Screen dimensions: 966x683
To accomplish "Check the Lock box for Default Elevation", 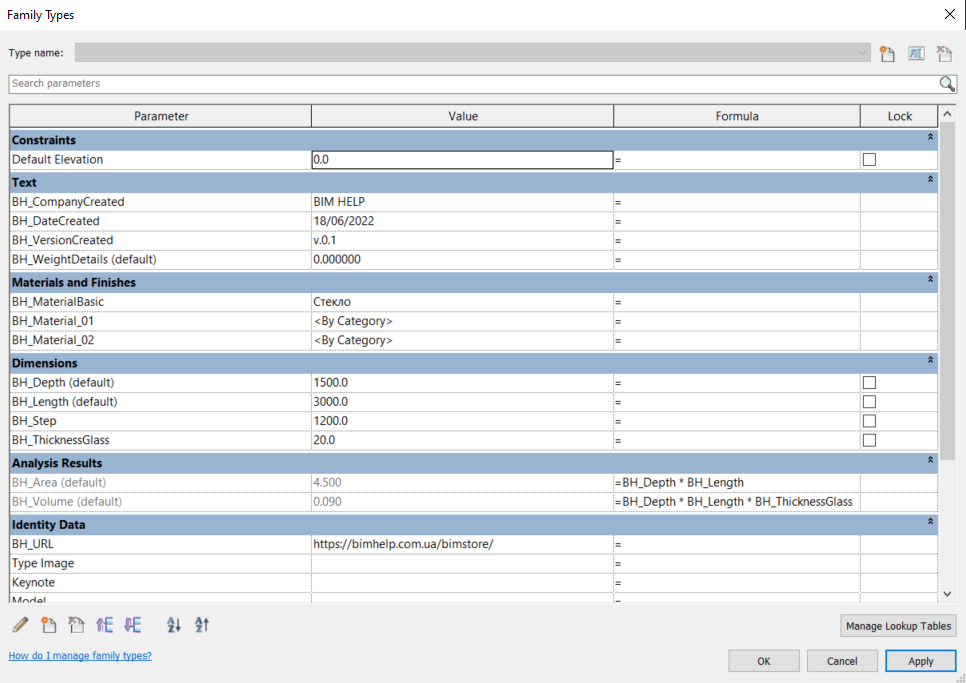I will pos(869,159).
